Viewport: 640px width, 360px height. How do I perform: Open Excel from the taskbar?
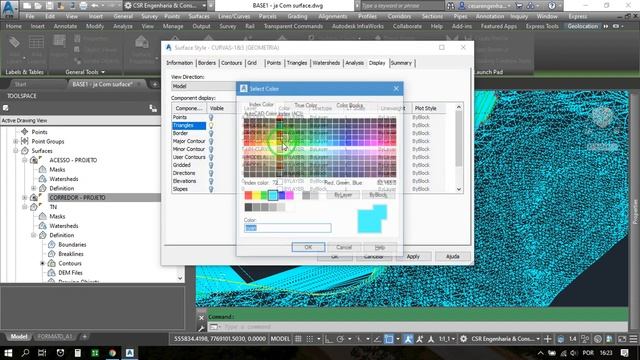pyautogui.click(x=95, y=353)
